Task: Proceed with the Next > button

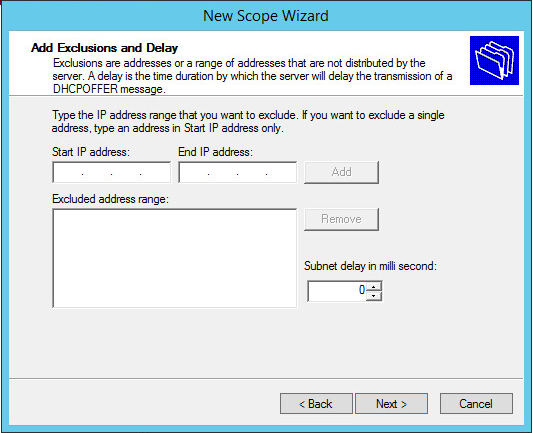Action: click(391, 404)
